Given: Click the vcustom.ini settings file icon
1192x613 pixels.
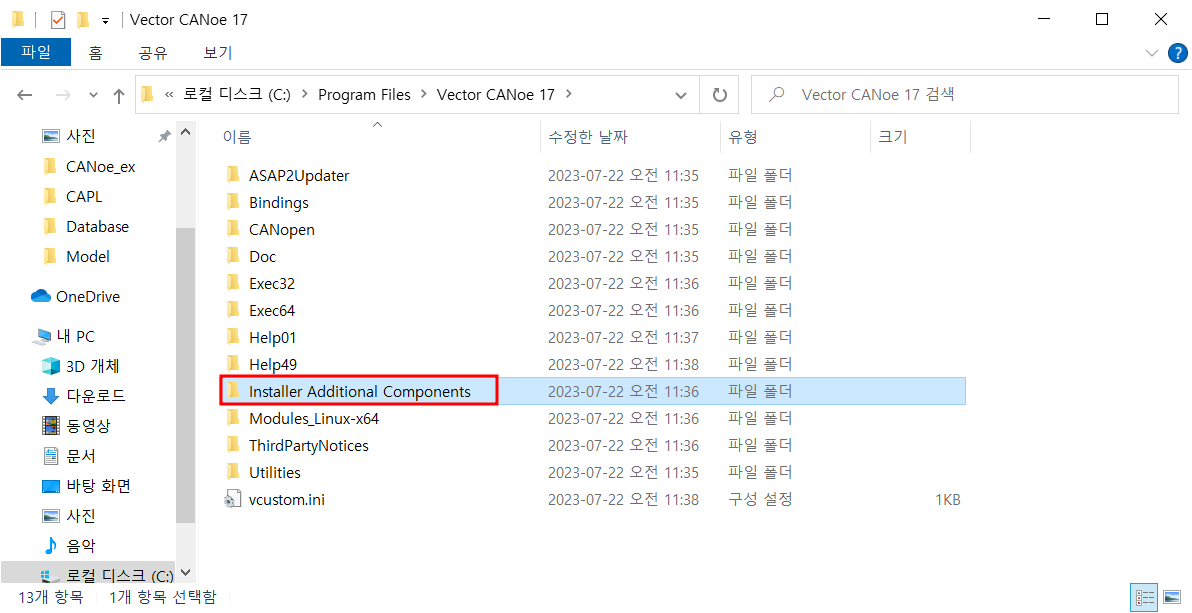Looking at the screenshot, I should point(233,500).
